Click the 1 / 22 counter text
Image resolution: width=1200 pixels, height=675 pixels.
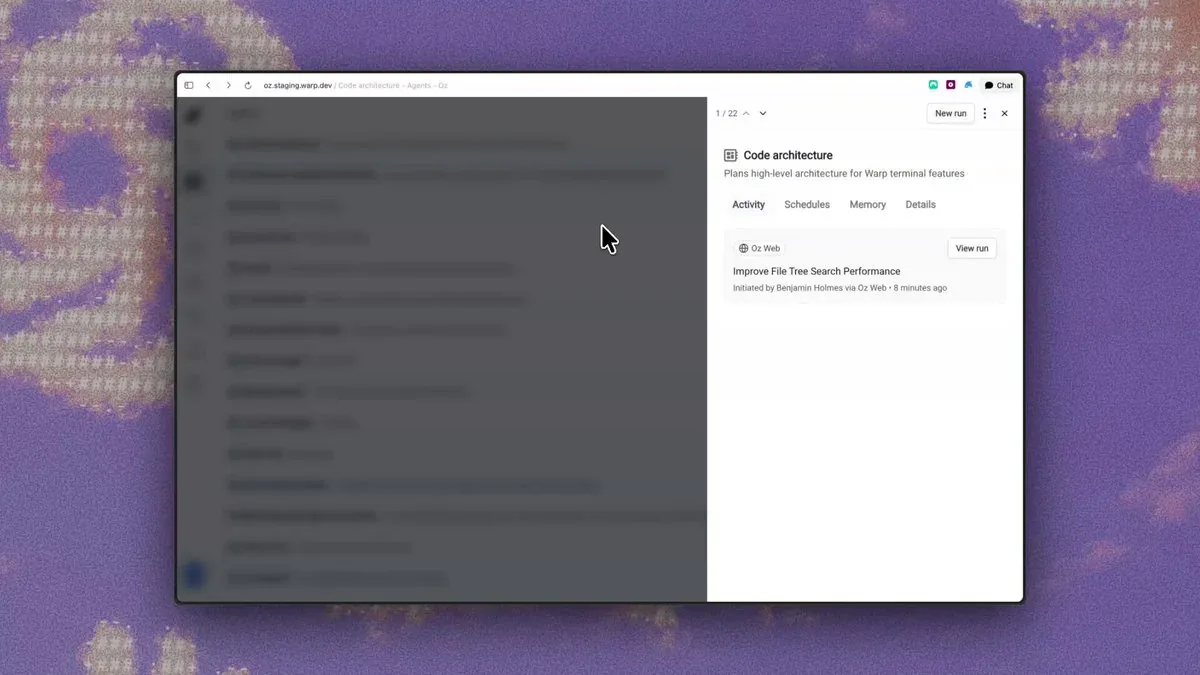[727, 114]
